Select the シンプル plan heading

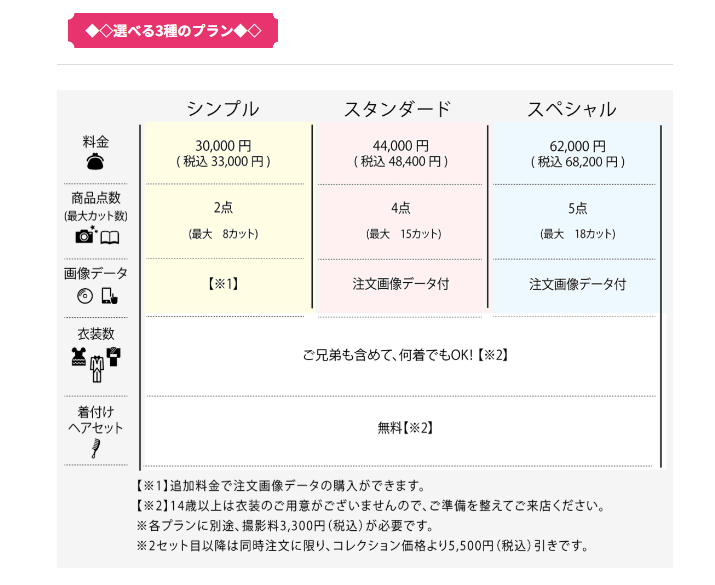[223, 109]
